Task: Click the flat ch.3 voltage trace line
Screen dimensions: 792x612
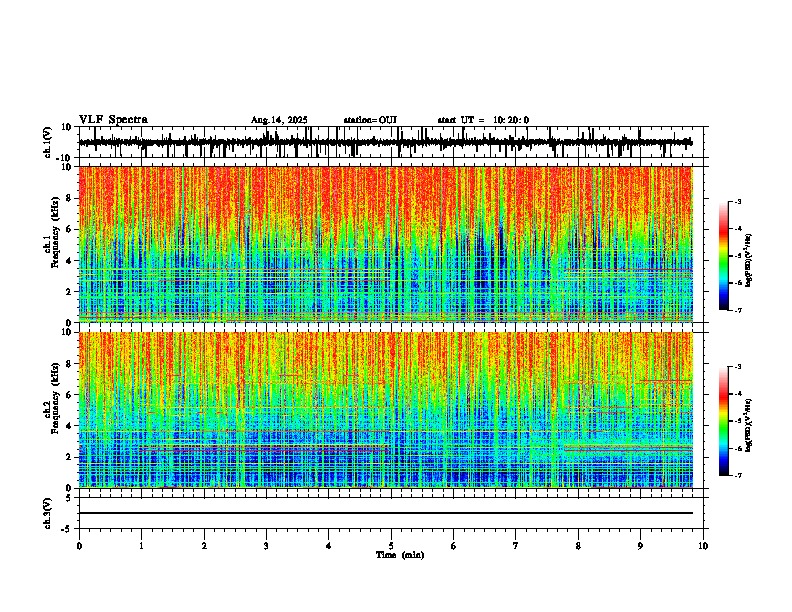Action: pyautogui.click(x=385, y=513)
